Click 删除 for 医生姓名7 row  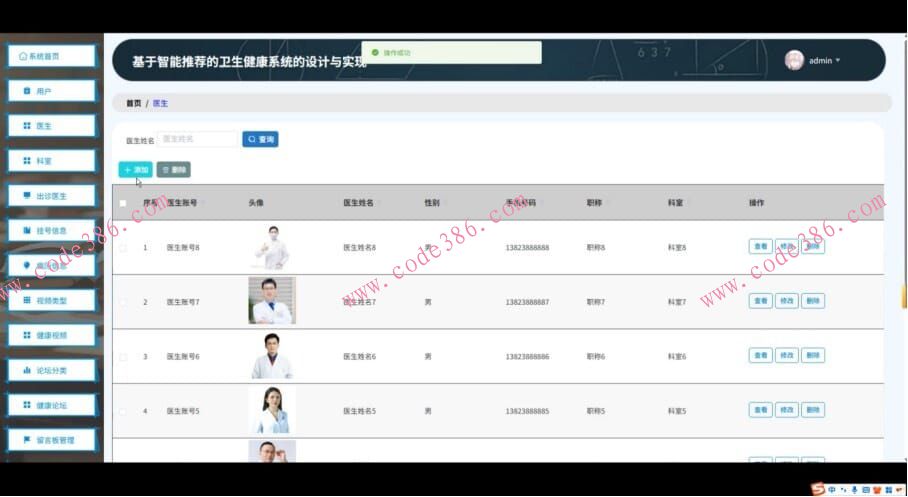[813, 301]
